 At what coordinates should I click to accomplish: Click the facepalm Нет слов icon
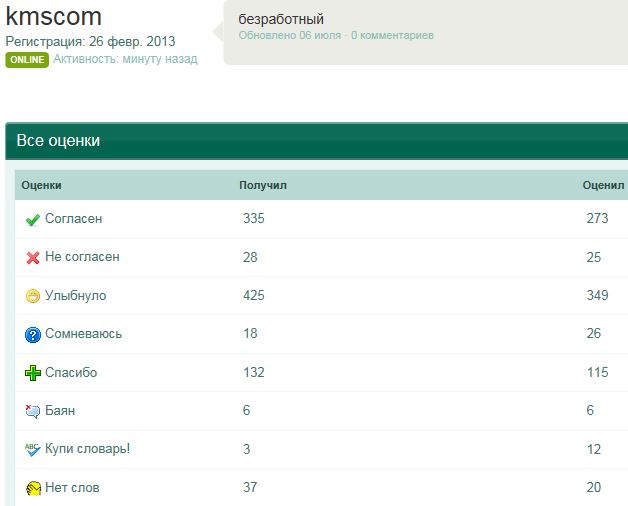click(33, 488)
